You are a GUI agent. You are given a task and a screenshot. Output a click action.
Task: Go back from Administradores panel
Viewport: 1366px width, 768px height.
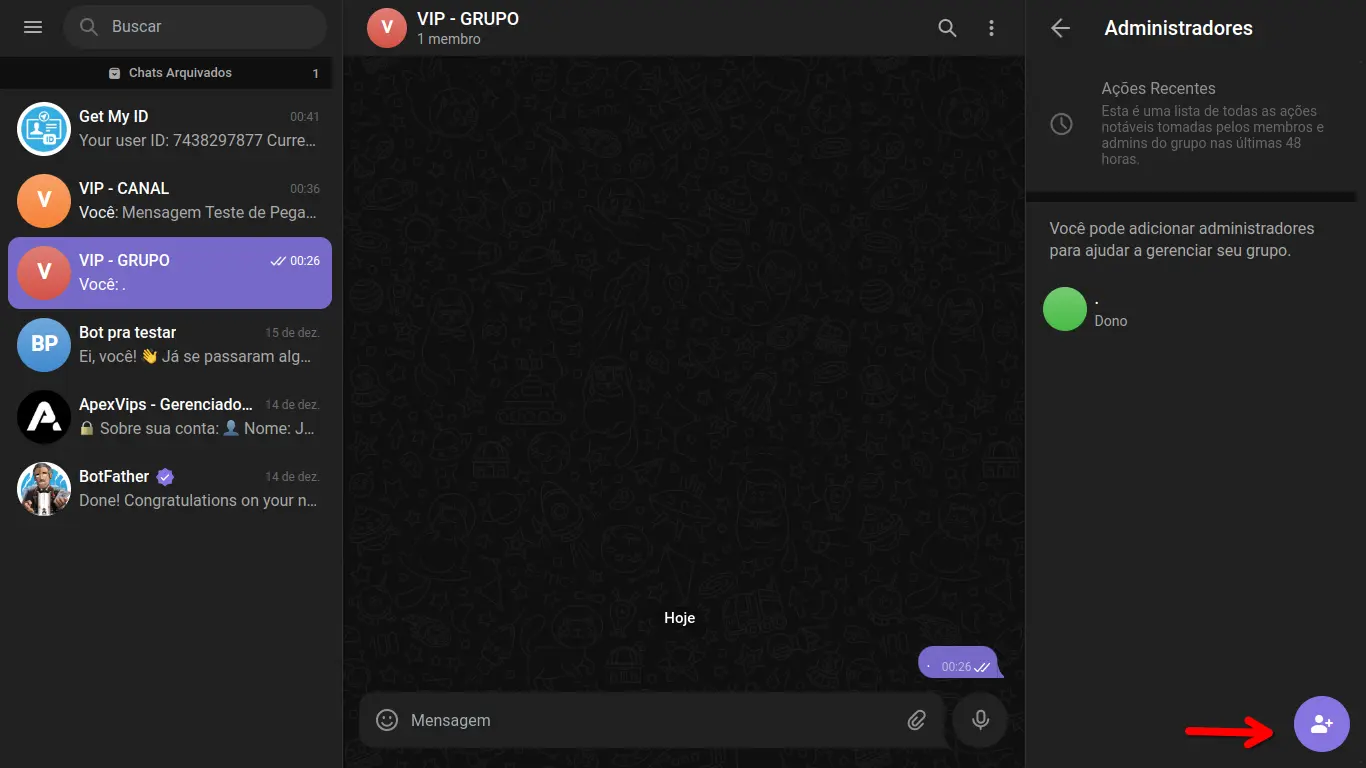coord(1061,28)
